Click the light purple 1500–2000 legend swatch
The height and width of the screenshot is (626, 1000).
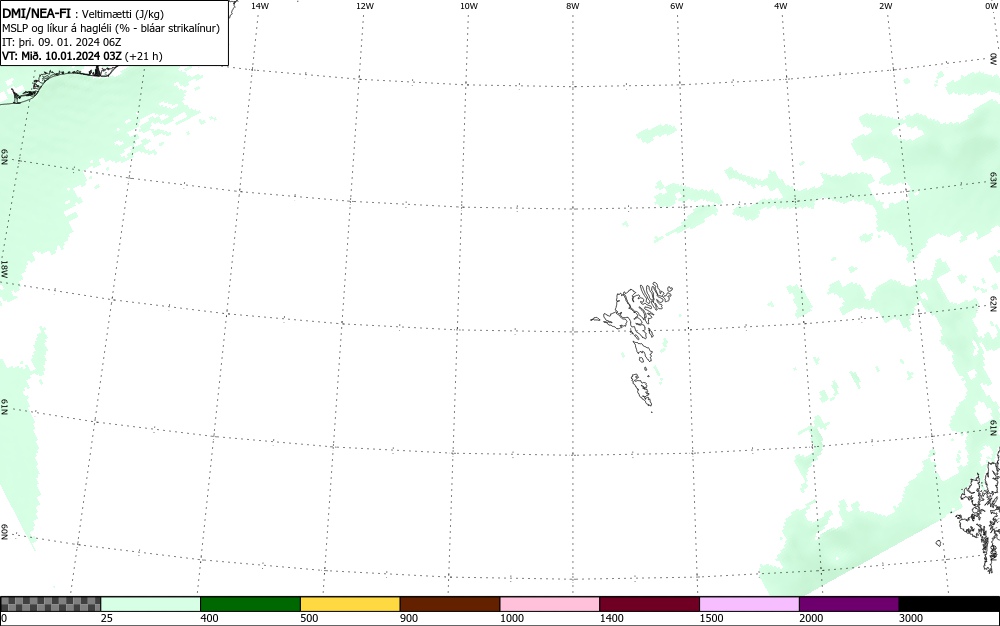coord(749,604)
